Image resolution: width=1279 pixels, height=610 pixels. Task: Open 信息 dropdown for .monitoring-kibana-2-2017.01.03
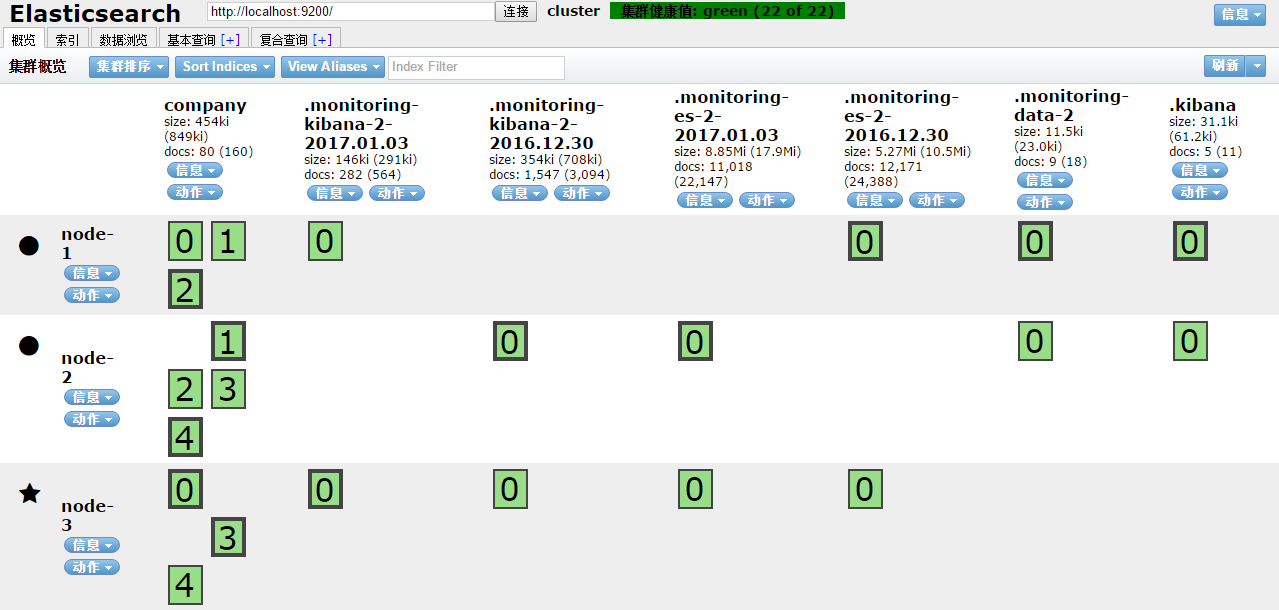(x=335, y=193)
